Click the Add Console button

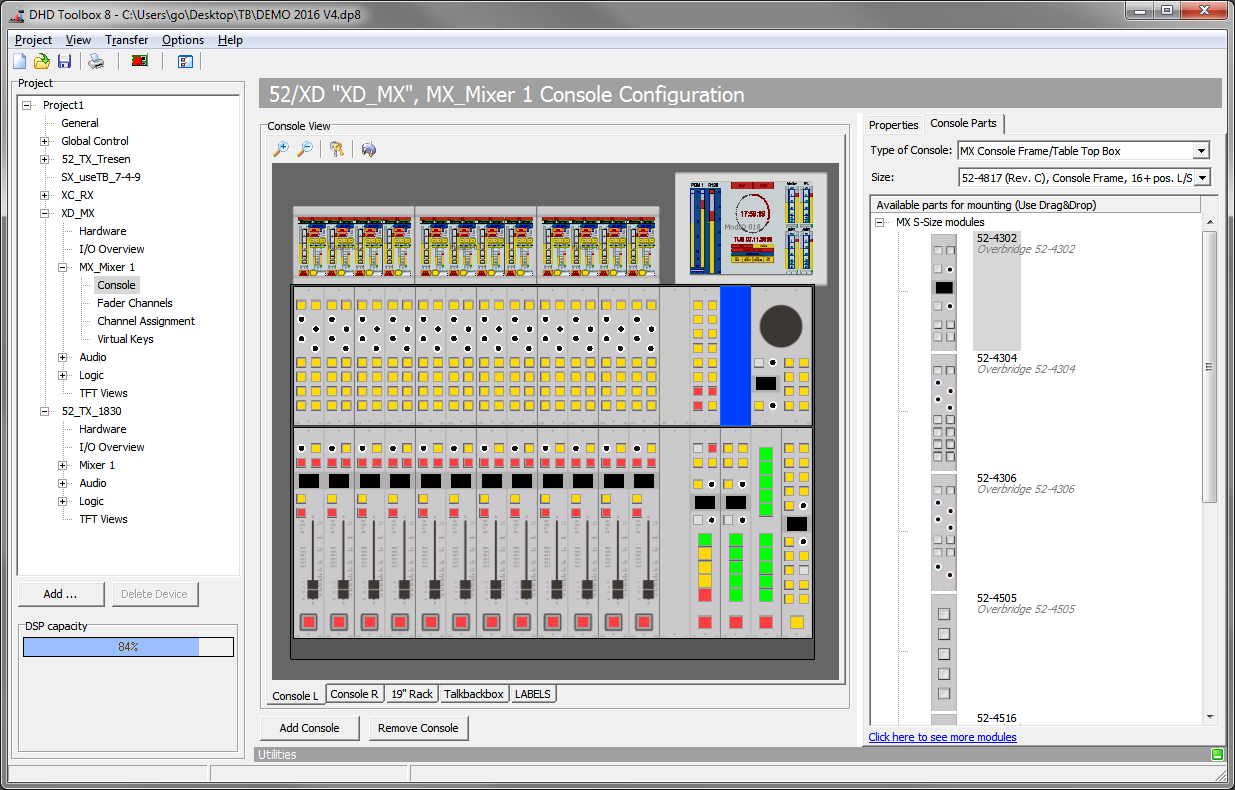(309, 727)
